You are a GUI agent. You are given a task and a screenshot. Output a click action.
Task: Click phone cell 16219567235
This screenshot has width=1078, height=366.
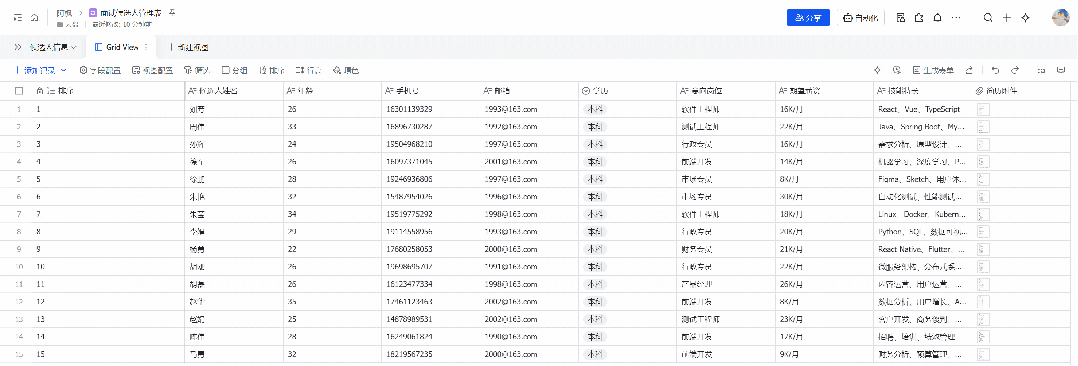(x=430, y=354)
